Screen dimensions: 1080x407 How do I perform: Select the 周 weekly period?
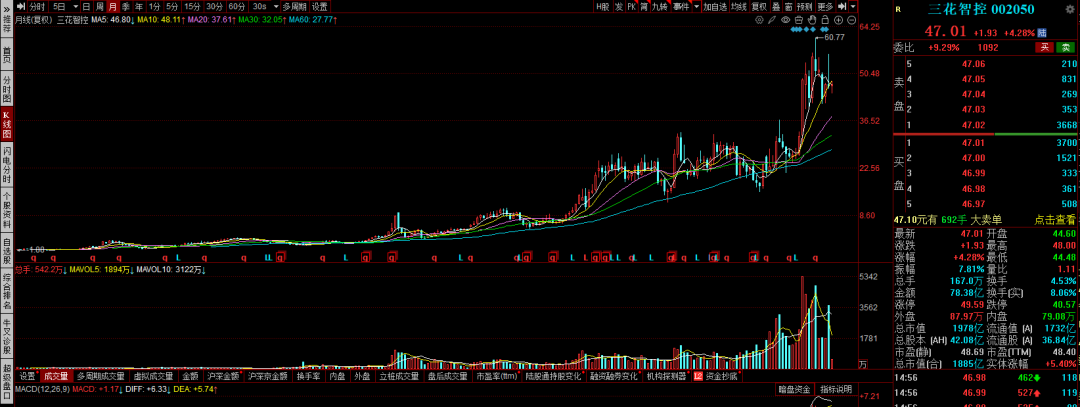tap(99, 6)
